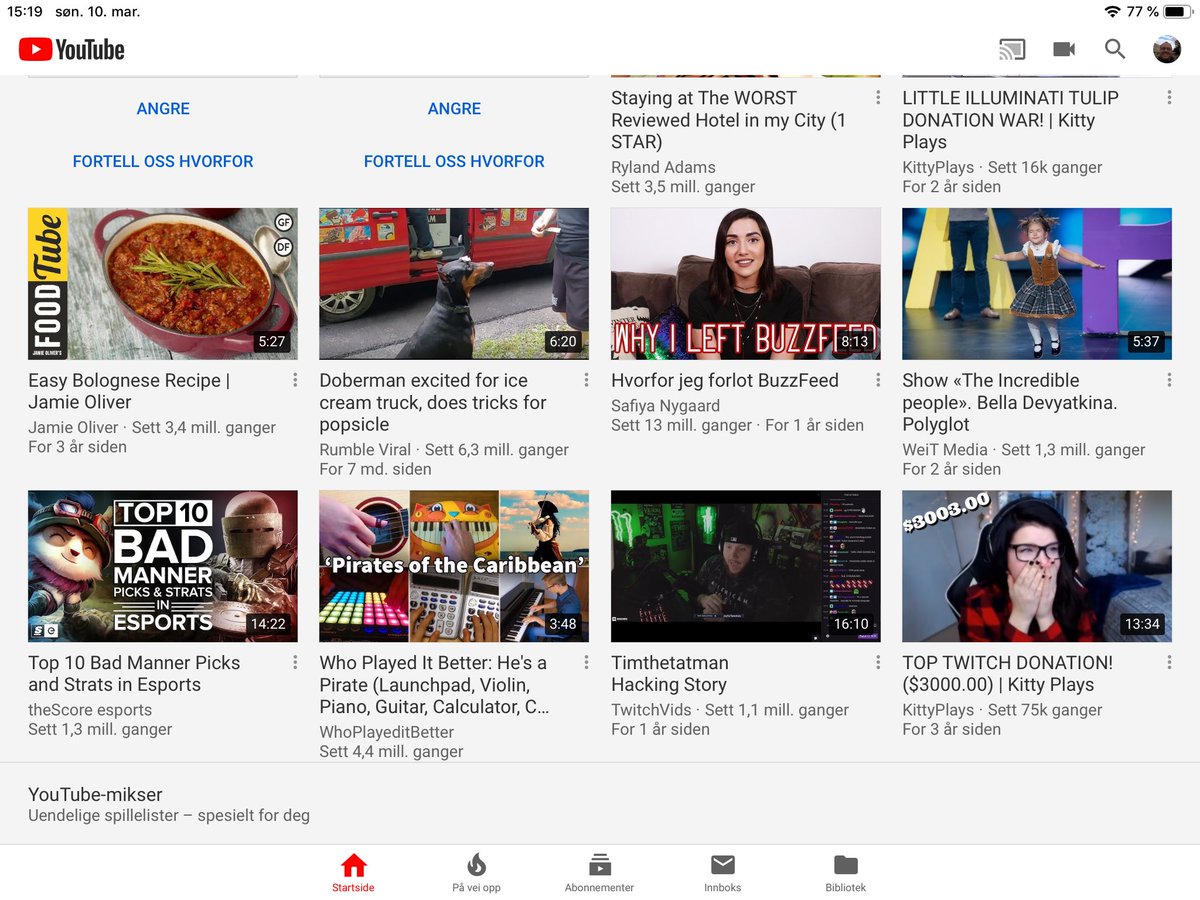
Task: Tap the 15:19 clock in status bar
Action: pos(27,12)
